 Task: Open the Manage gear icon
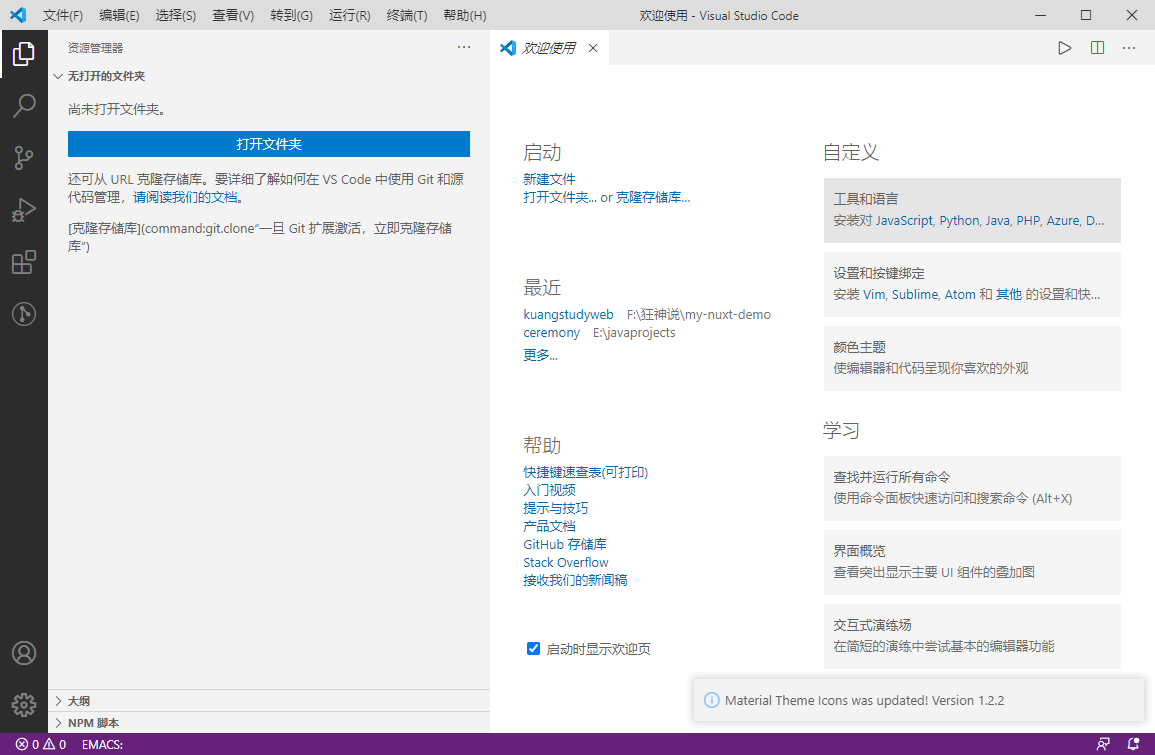tap(24, 704)
